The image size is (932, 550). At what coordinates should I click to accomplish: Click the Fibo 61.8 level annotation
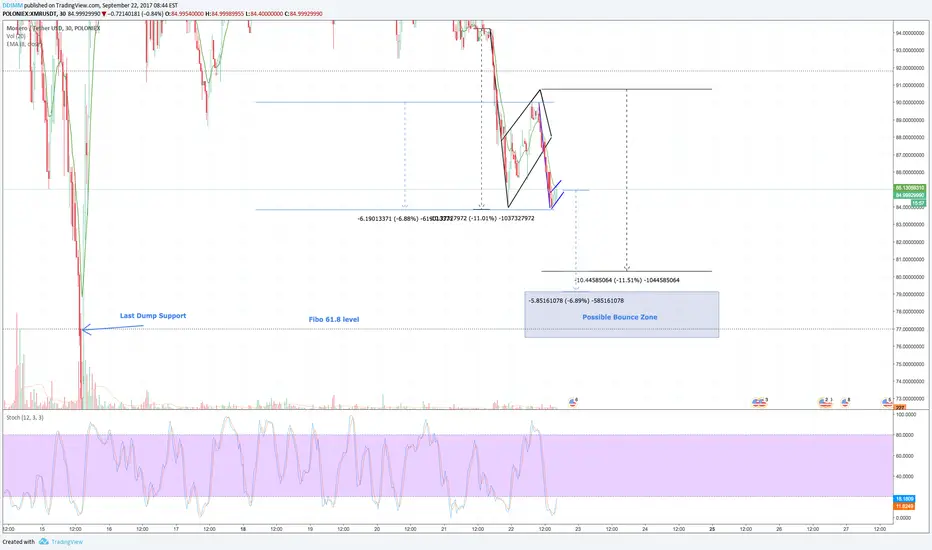(333, 319)
